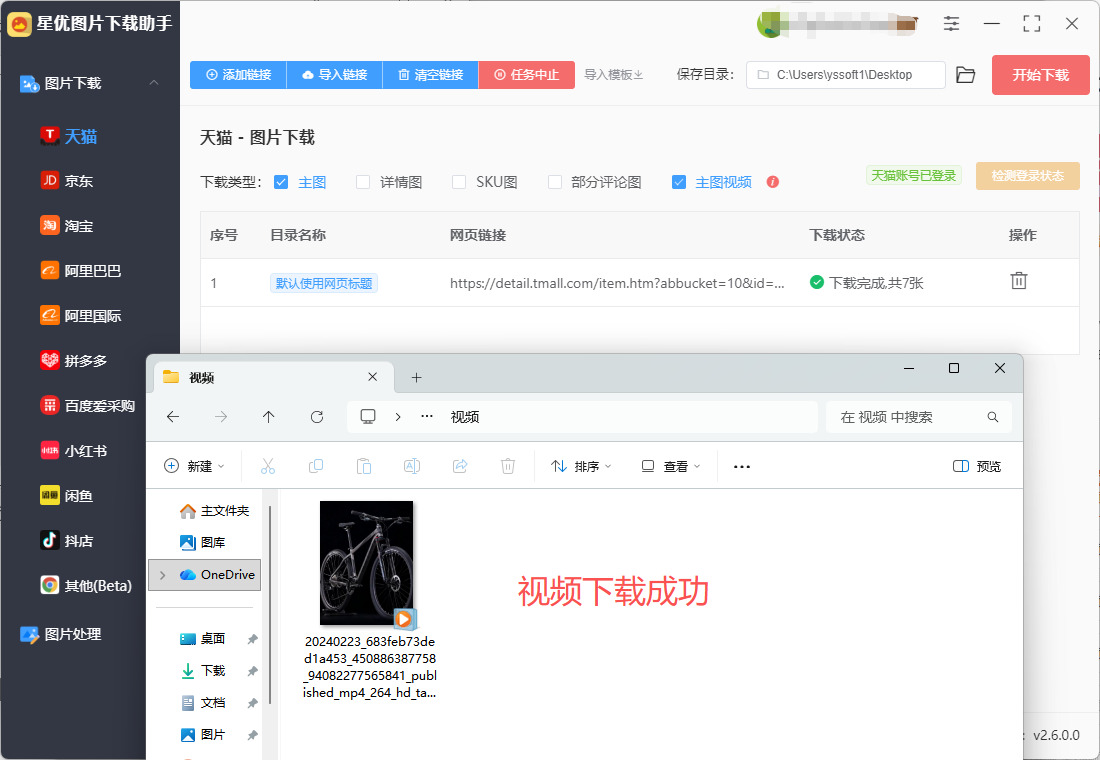The height and width of the screenshot is (760, 1100).
Task: Open 百度爱采购 in the sidebar
Action: click(88, 406)
